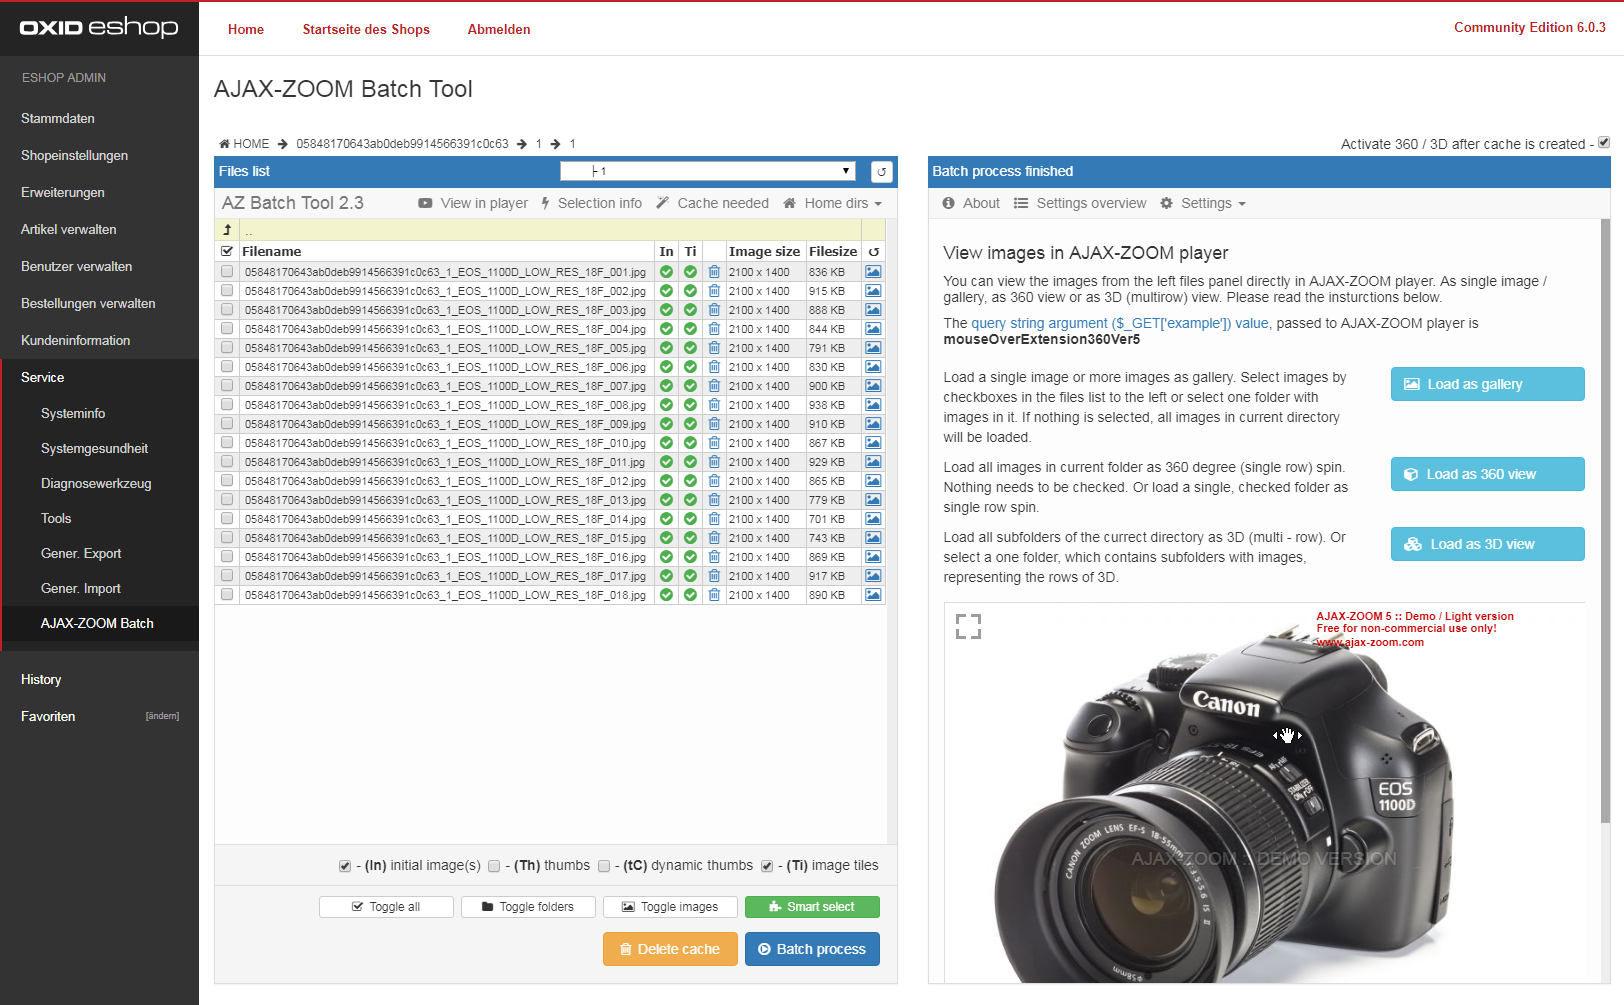Click the reload icon in table header column
Screen dimensions: 1624x1005
point(874,252)
